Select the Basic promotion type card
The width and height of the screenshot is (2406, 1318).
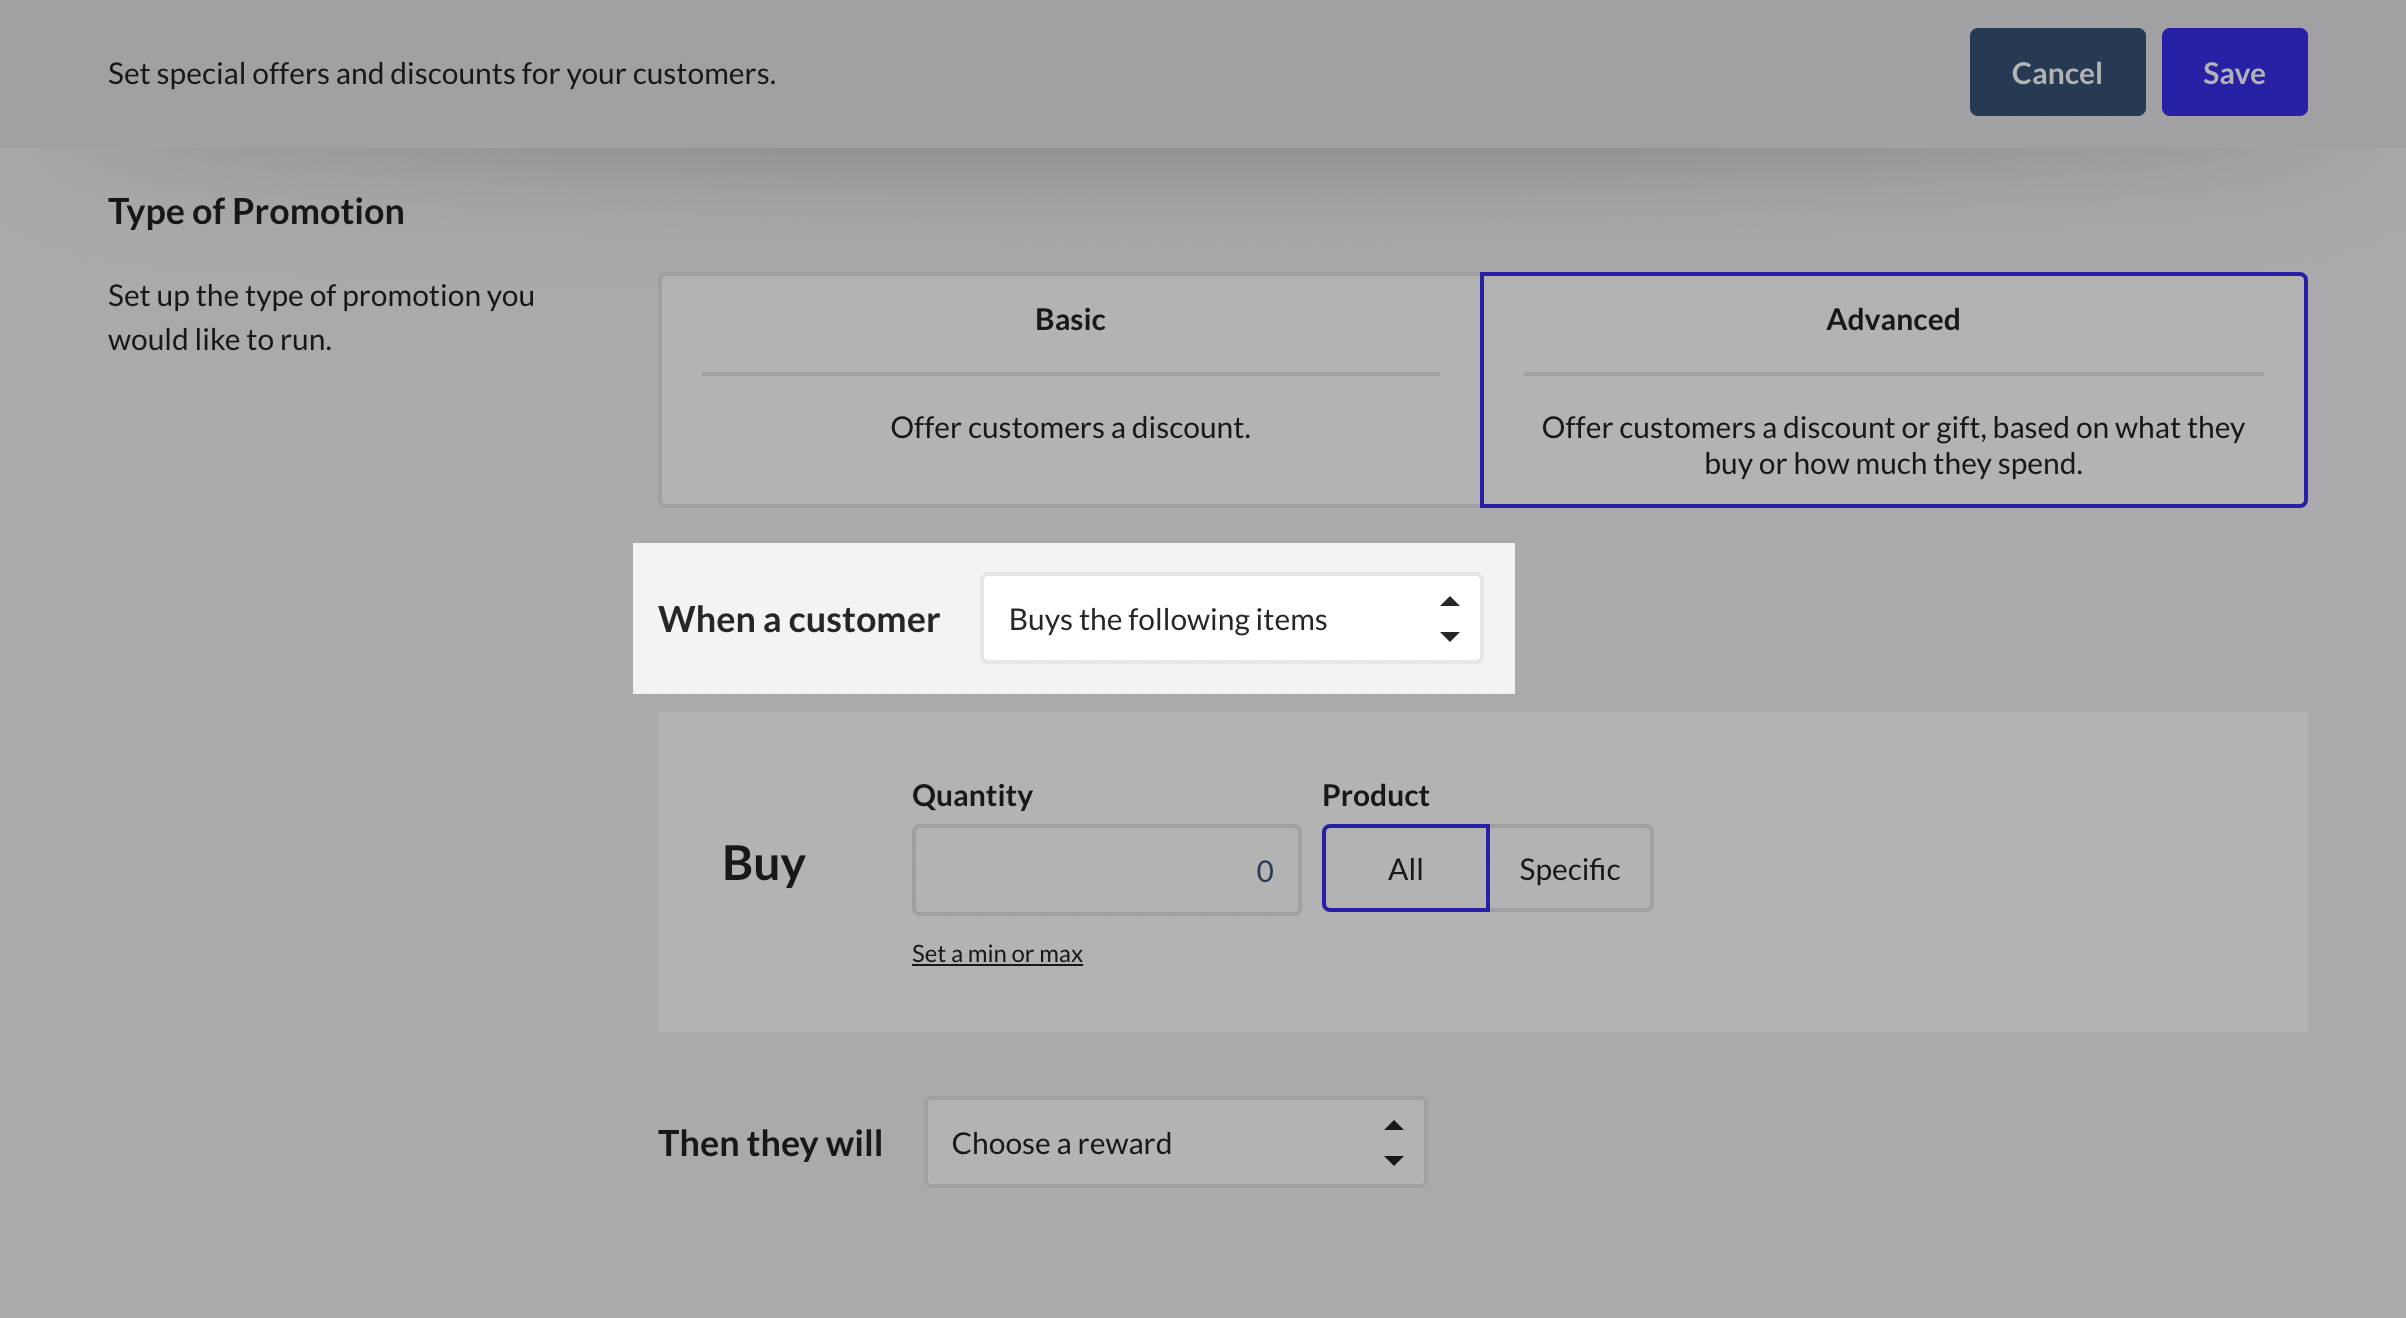pos(1070,390)
